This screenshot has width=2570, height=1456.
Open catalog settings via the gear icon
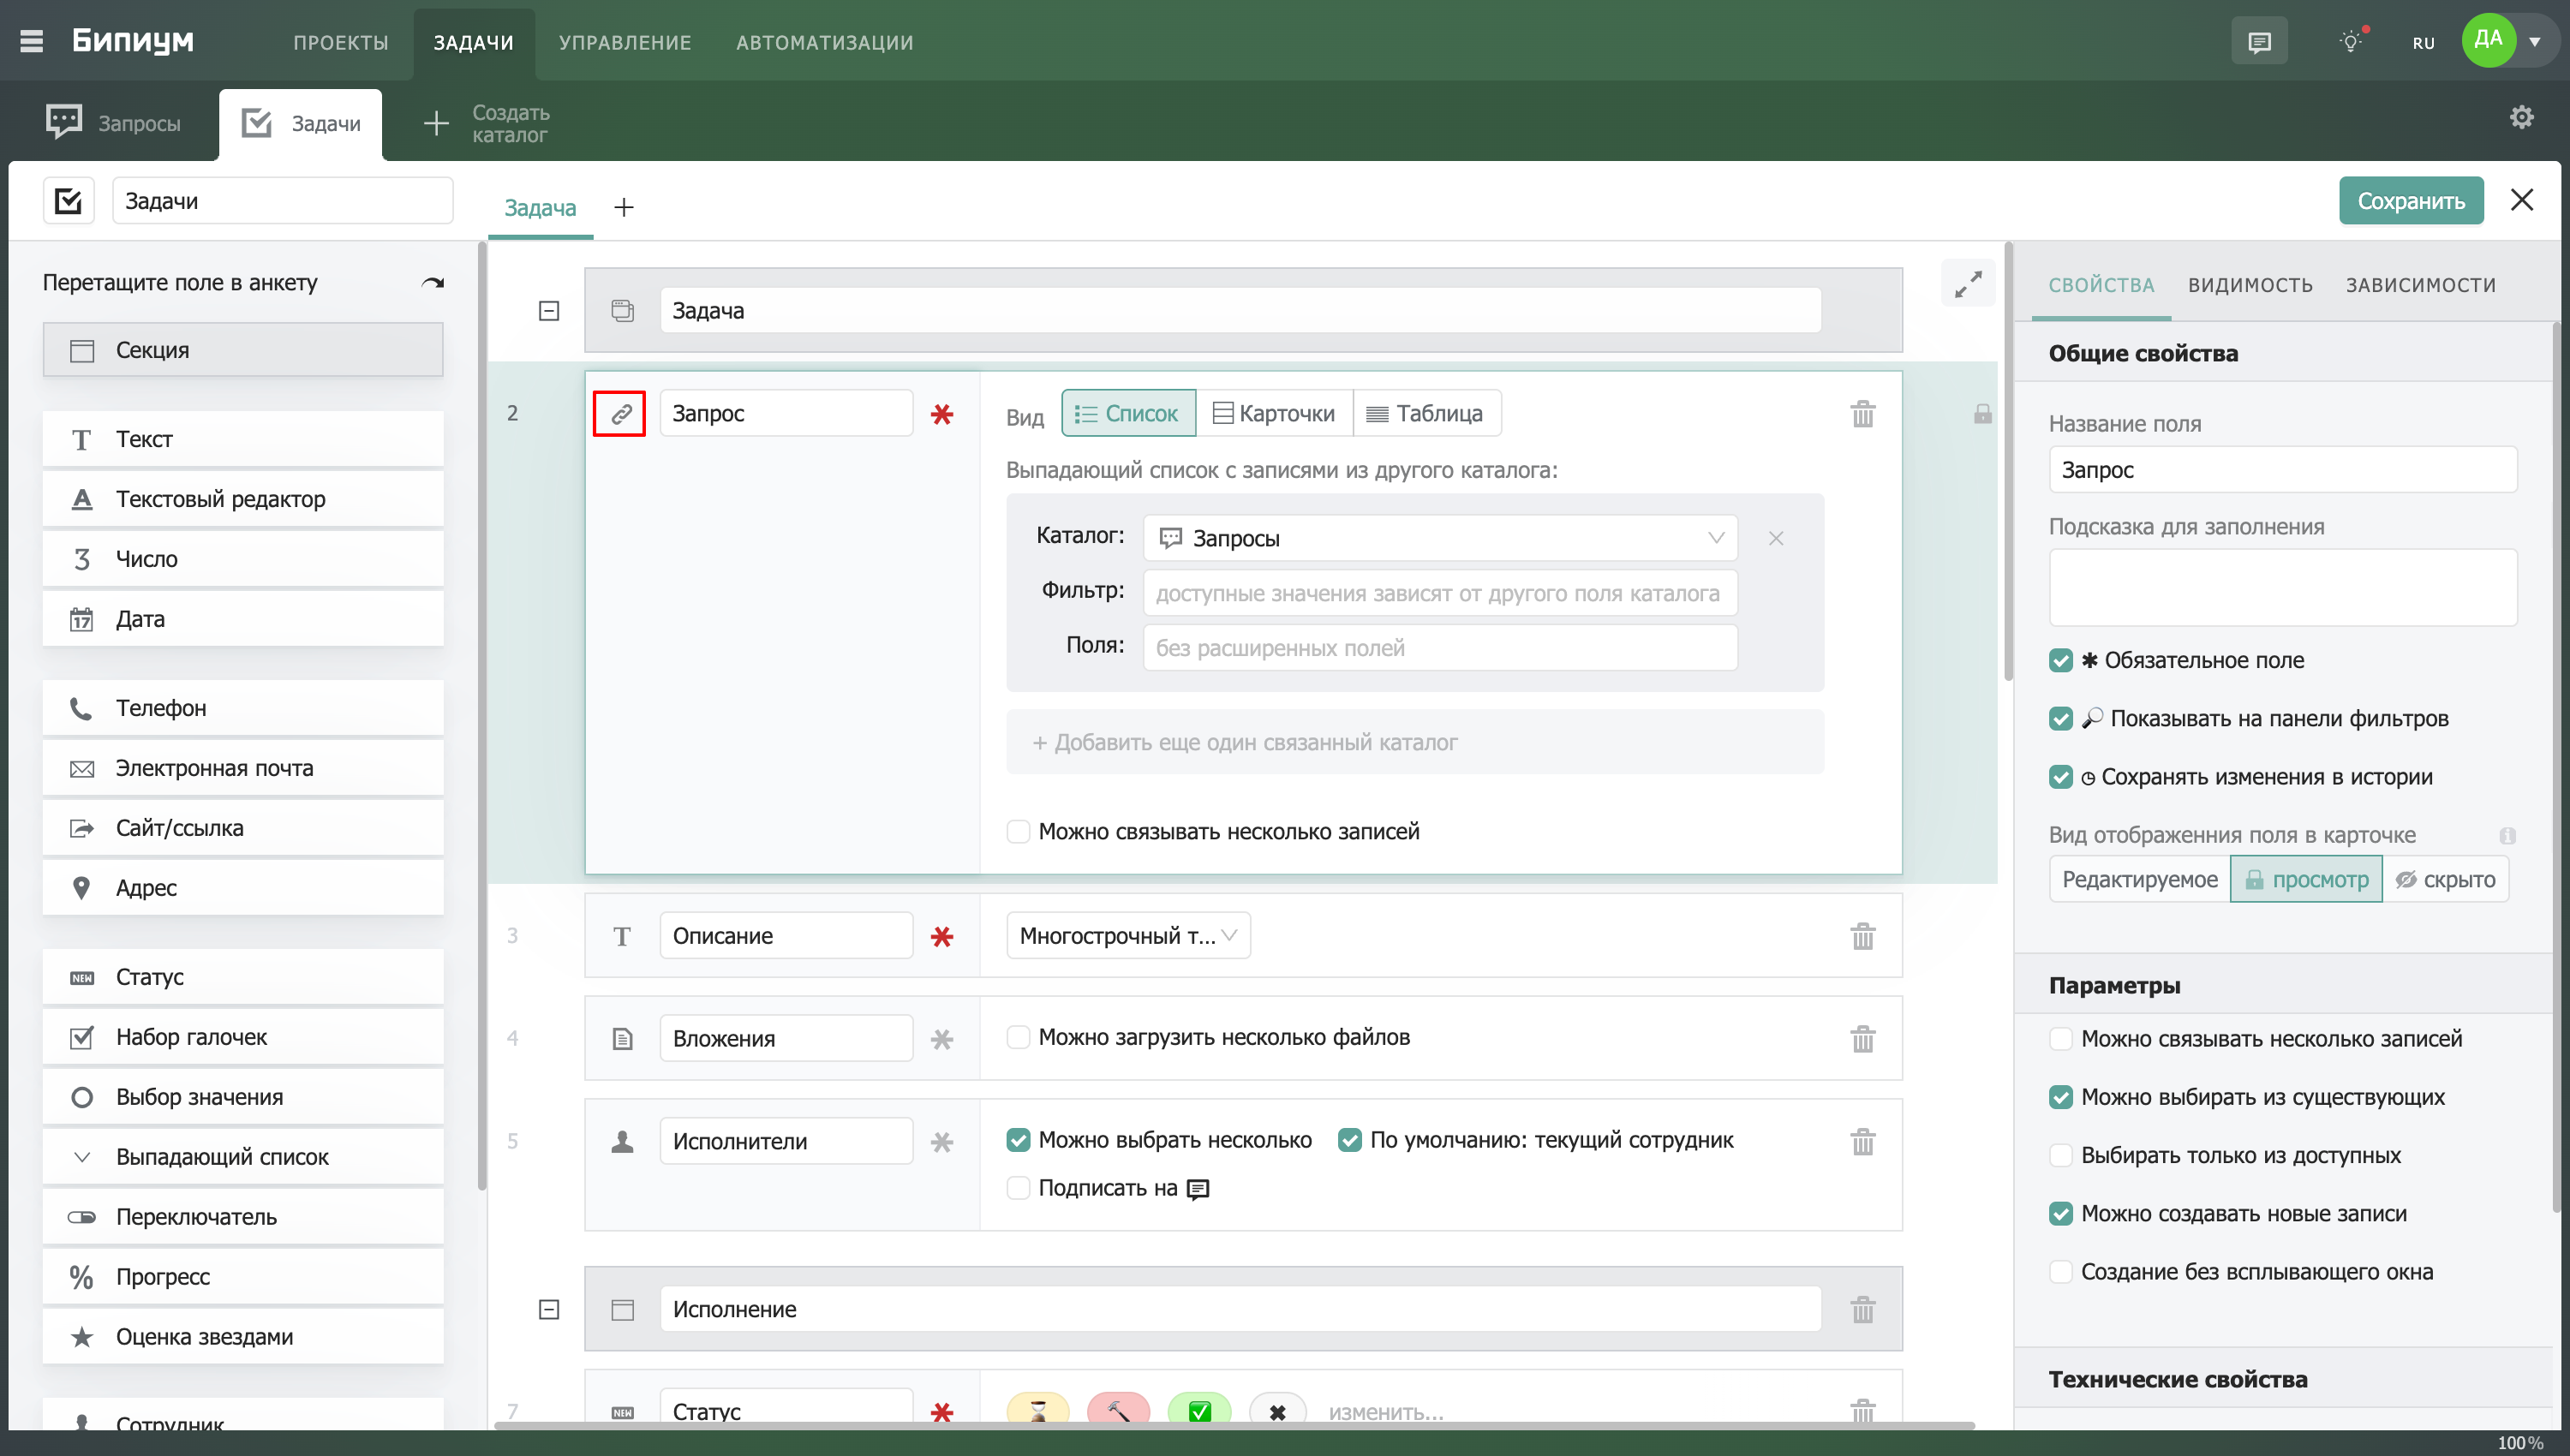pyautogui.click(x=2521, y=118)
